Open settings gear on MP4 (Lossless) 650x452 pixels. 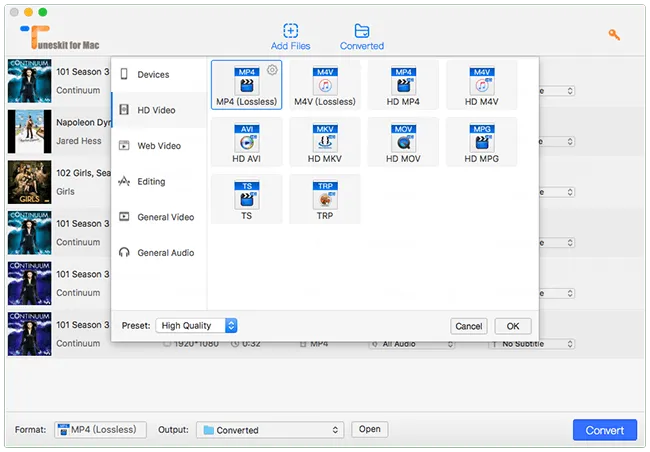point(272,69)
